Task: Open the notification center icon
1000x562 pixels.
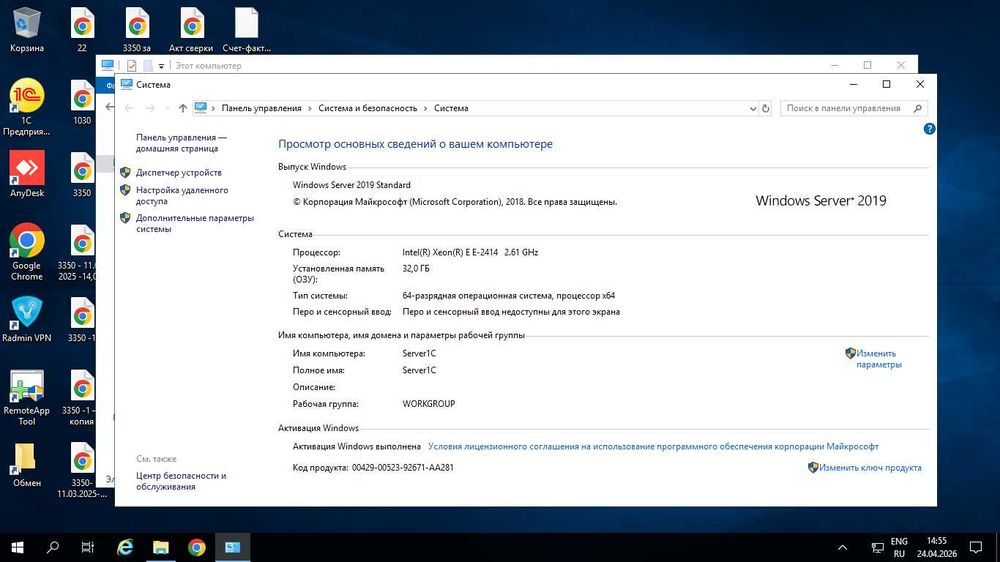Action: click(x=975, y=547)
